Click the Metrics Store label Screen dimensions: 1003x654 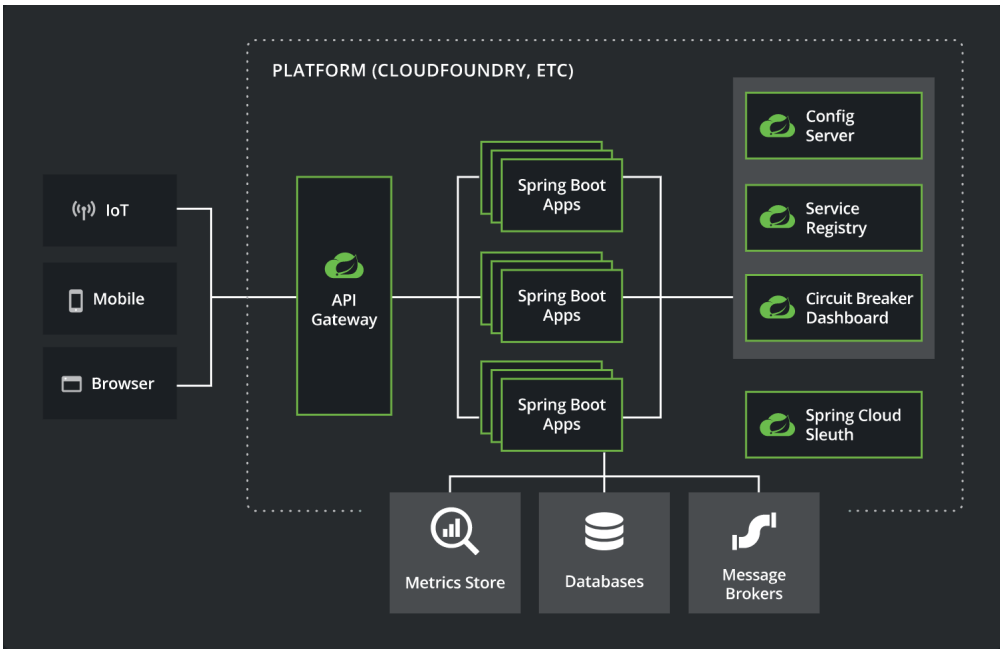(455, 582)
